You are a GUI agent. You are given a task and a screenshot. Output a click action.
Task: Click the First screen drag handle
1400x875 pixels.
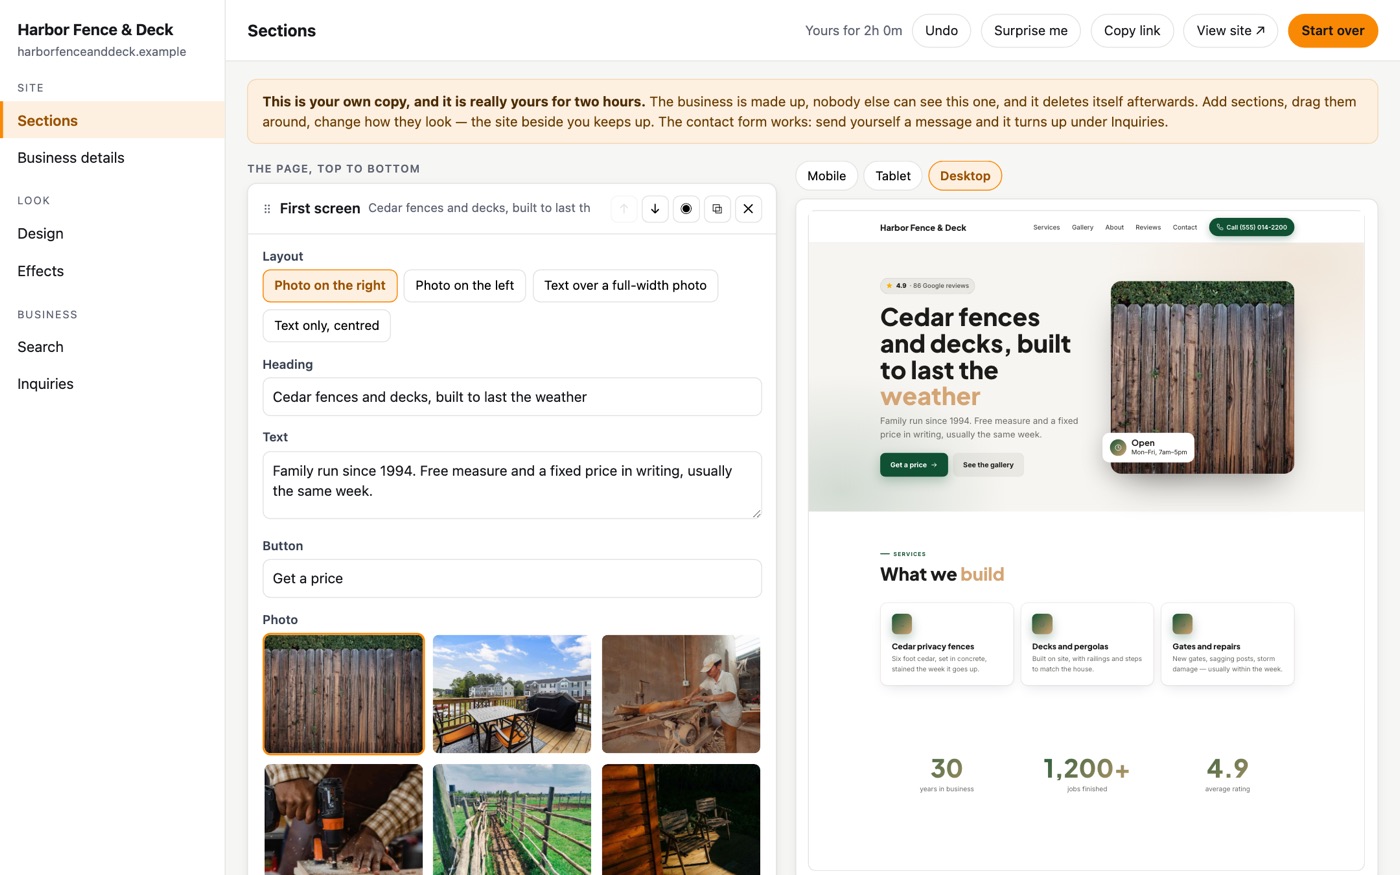[x=267, y=209]
